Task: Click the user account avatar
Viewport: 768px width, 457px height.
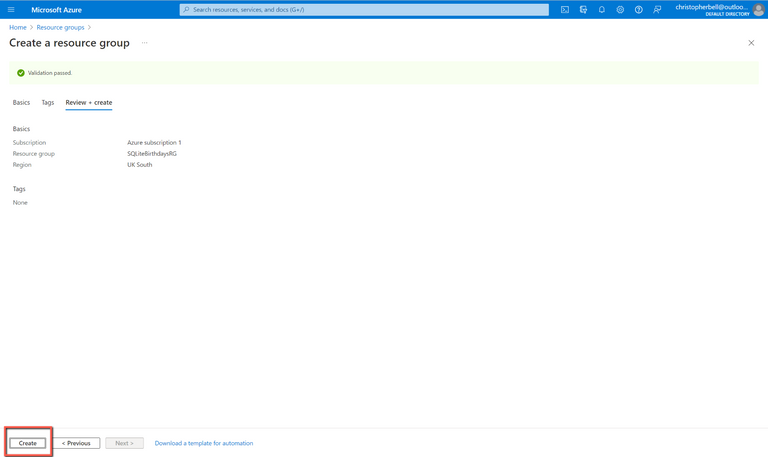Action: (x=758, y=10)
